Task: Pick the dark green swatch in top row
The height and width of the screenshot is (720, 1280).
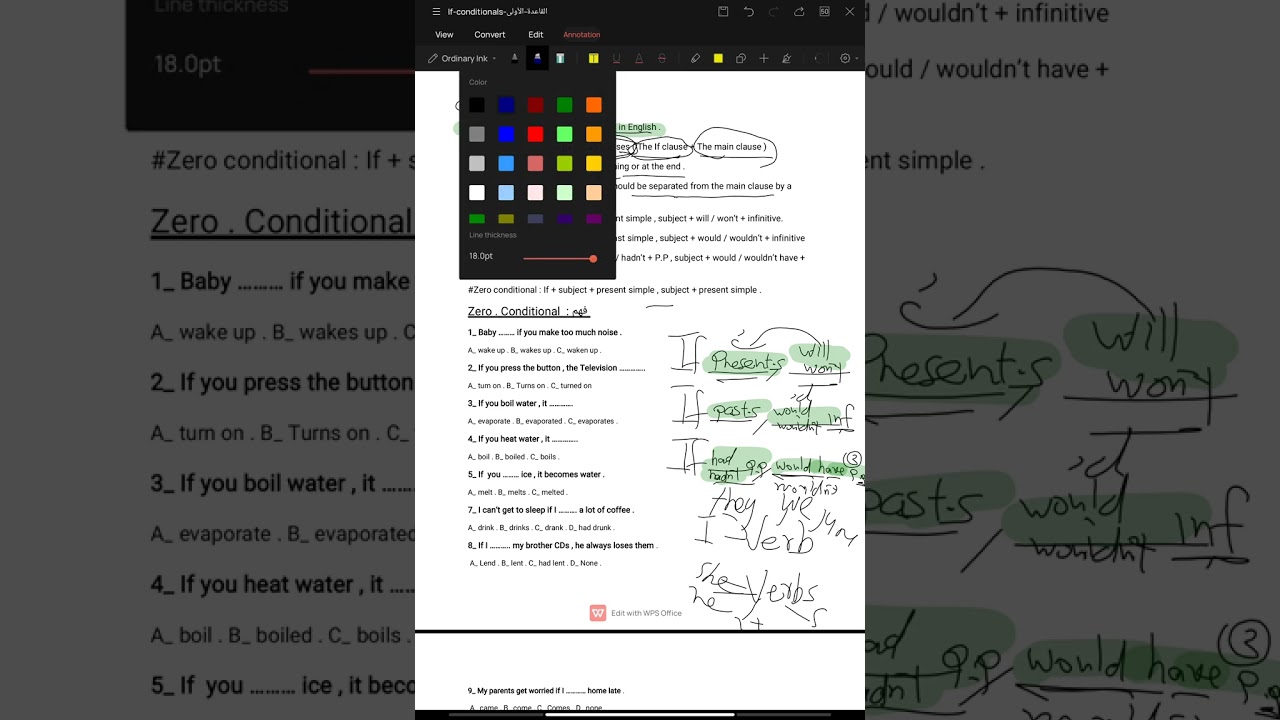Action: pos(564,105)
